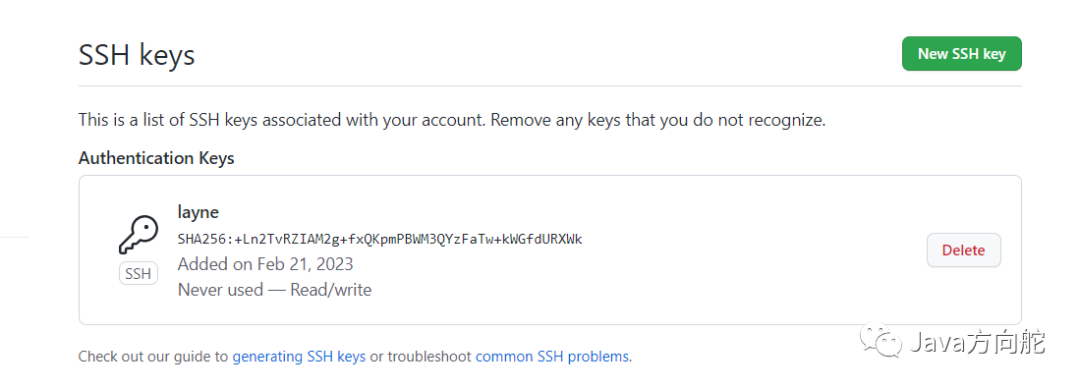Viewport: 1080px width, 389px height.
Task: Click the green New SSH key button
Action: tap(962, 54)
